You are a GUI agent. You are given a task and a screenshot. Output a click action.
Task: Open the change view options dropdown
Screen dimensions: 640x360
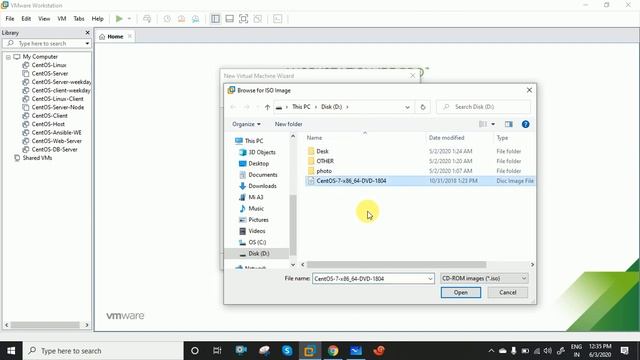pos(493,124)
